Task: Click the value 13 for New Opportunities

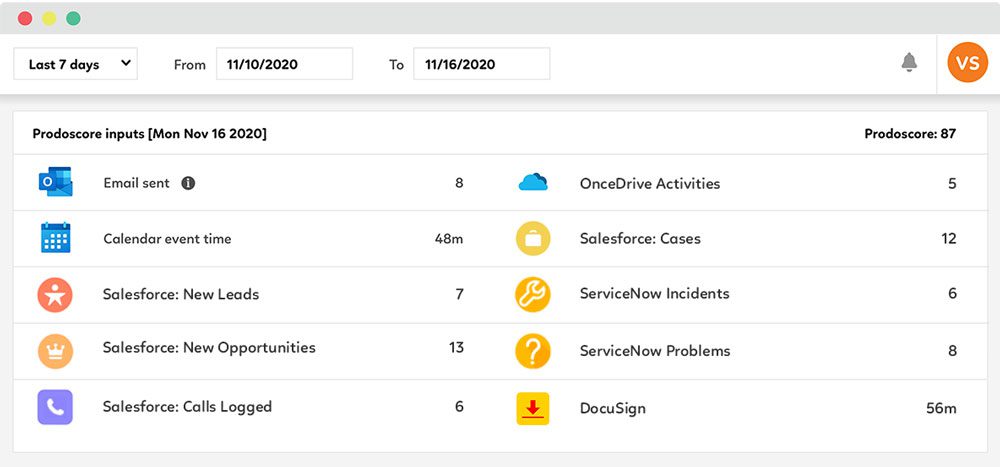Action: [456, 348]
